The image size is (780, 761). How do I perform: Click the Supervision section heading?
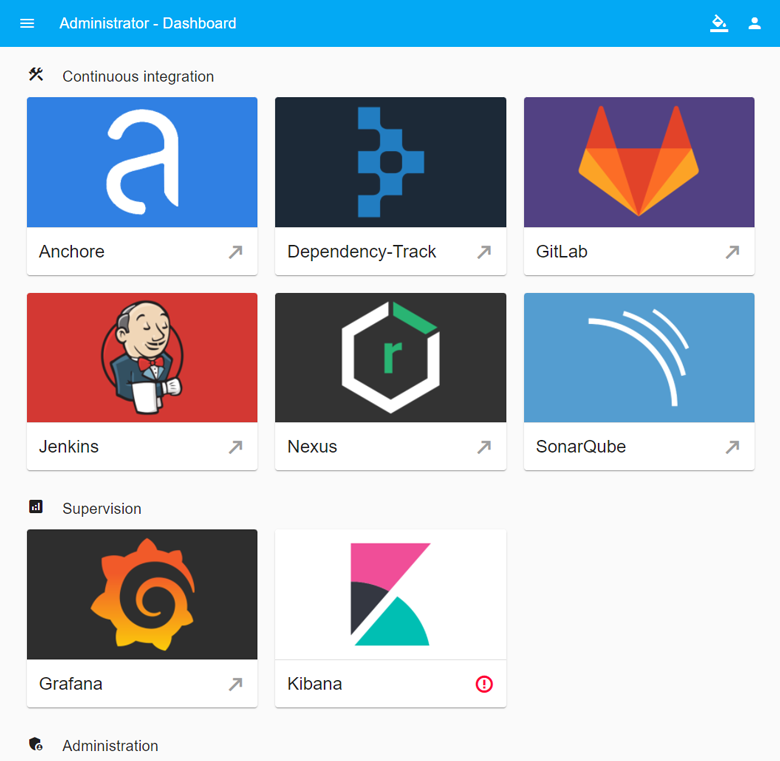102,508
